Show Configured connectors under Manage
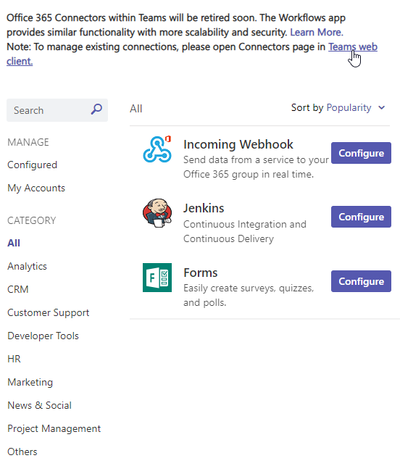The image size is (400, 461). pyautogui.click(x=32, y=165)
